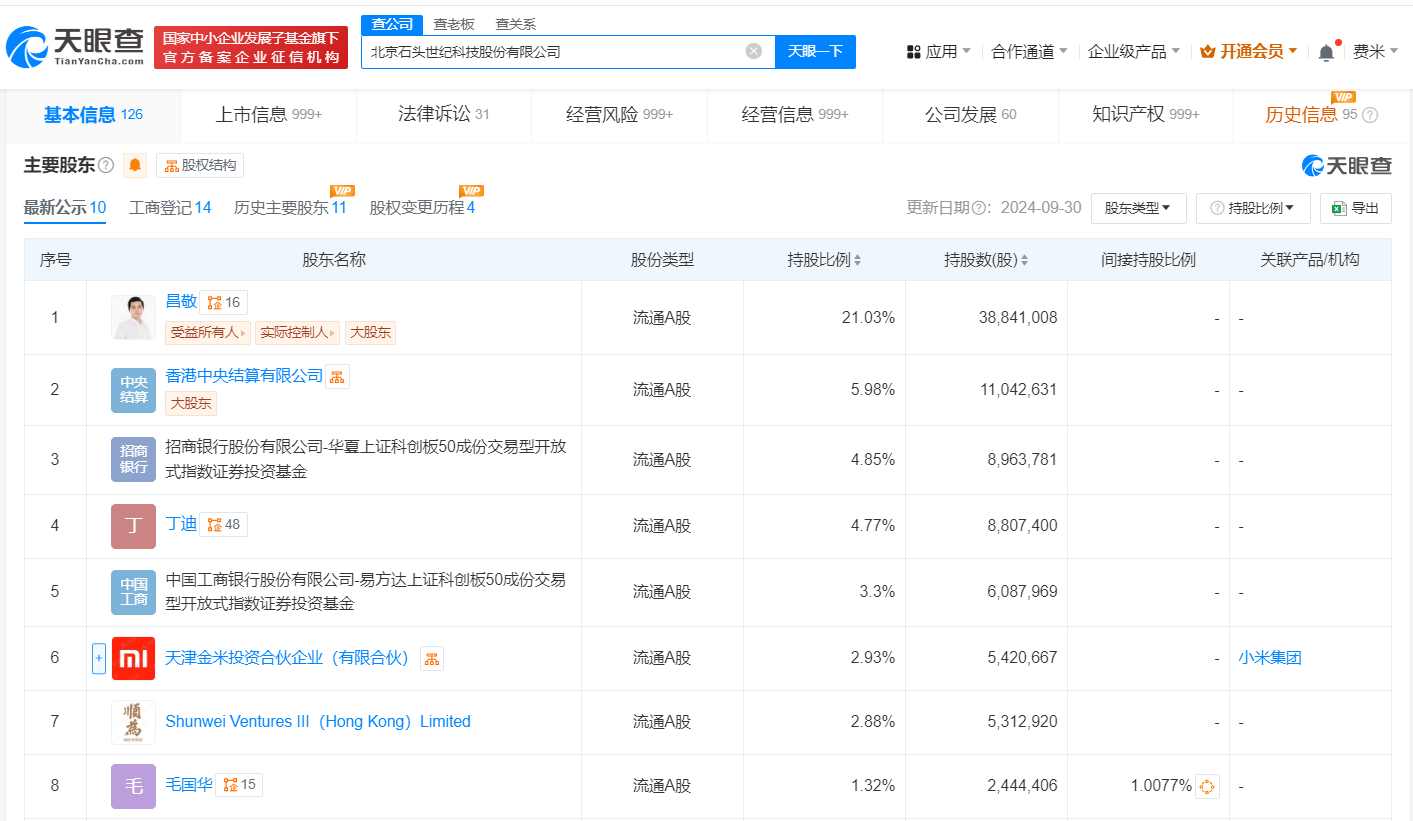Open equity chart icon next to 丁迪
The height and width of the screenshot is (821, 1413).
[x=223, y=524]
